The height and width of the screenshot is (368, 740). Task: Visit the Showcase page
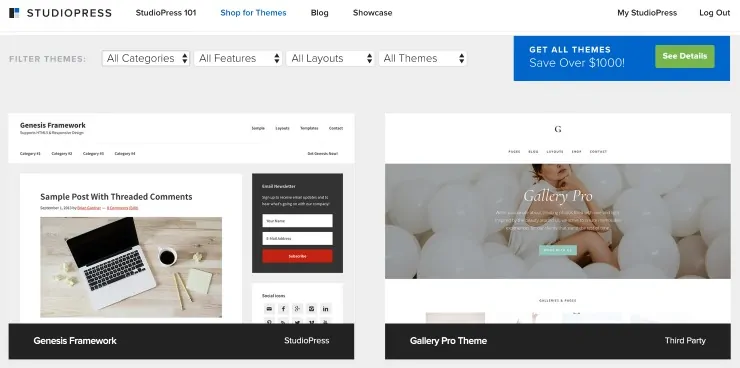coord(372,13)
